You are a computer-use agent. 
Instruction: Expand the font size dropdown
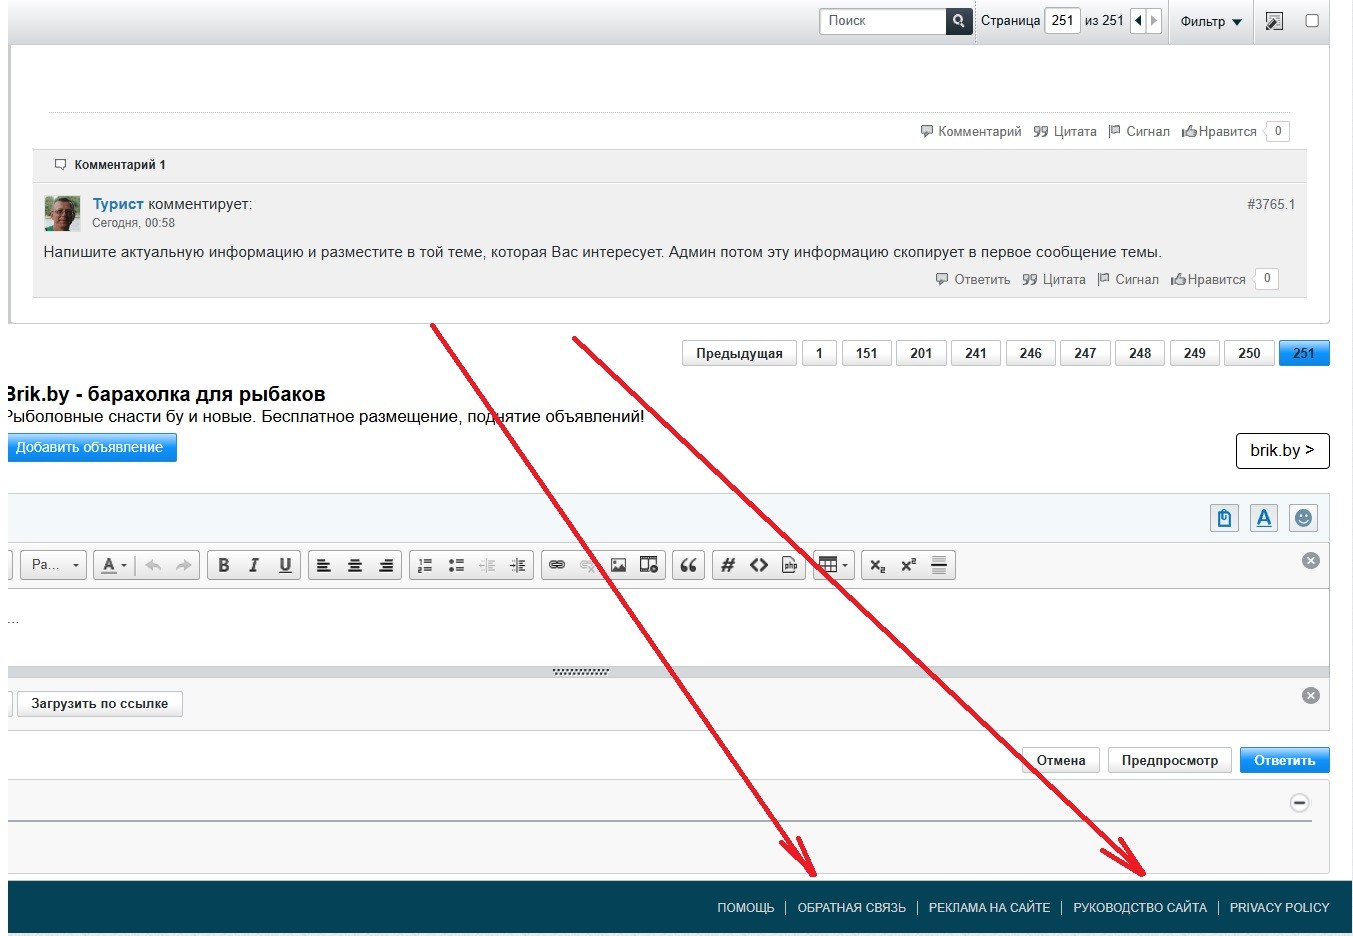pos(55,565)
